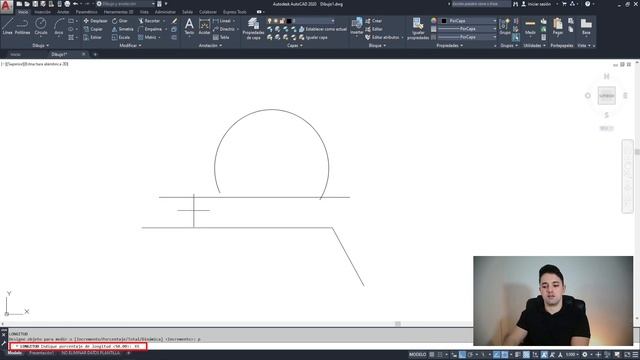Select the Polilínea tool
640x360 pixels.
pyautogui.click(x=22, y=27)
